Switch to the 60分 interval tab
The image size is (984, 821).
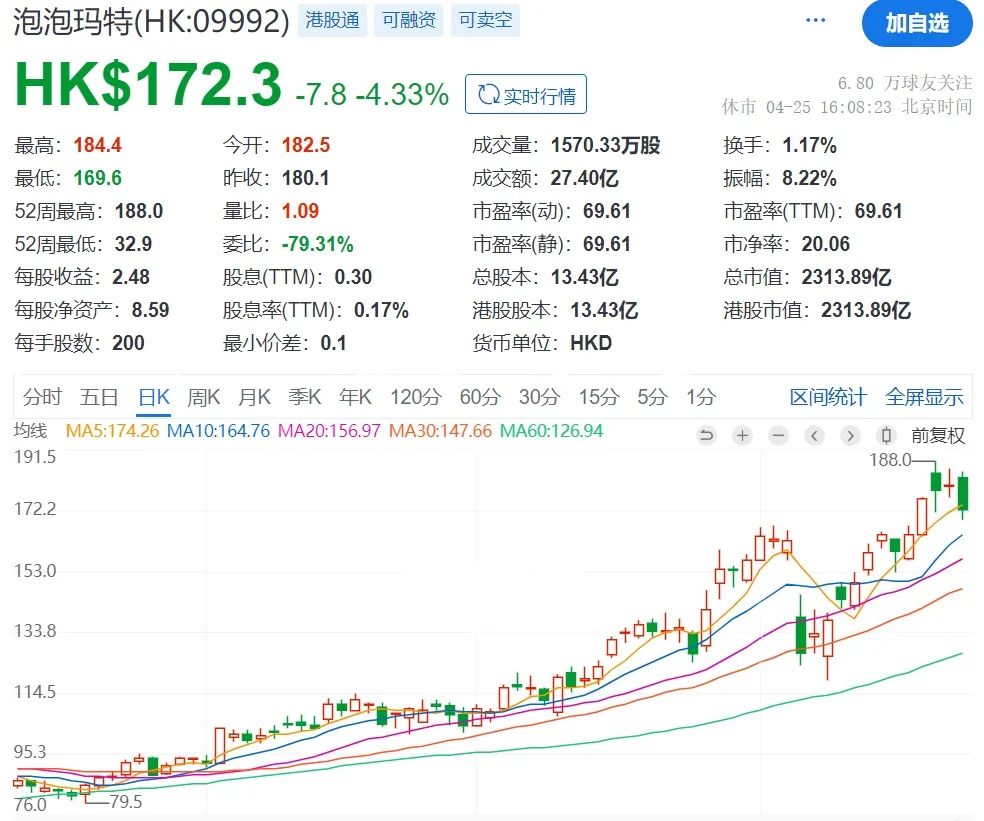point(479,397)
